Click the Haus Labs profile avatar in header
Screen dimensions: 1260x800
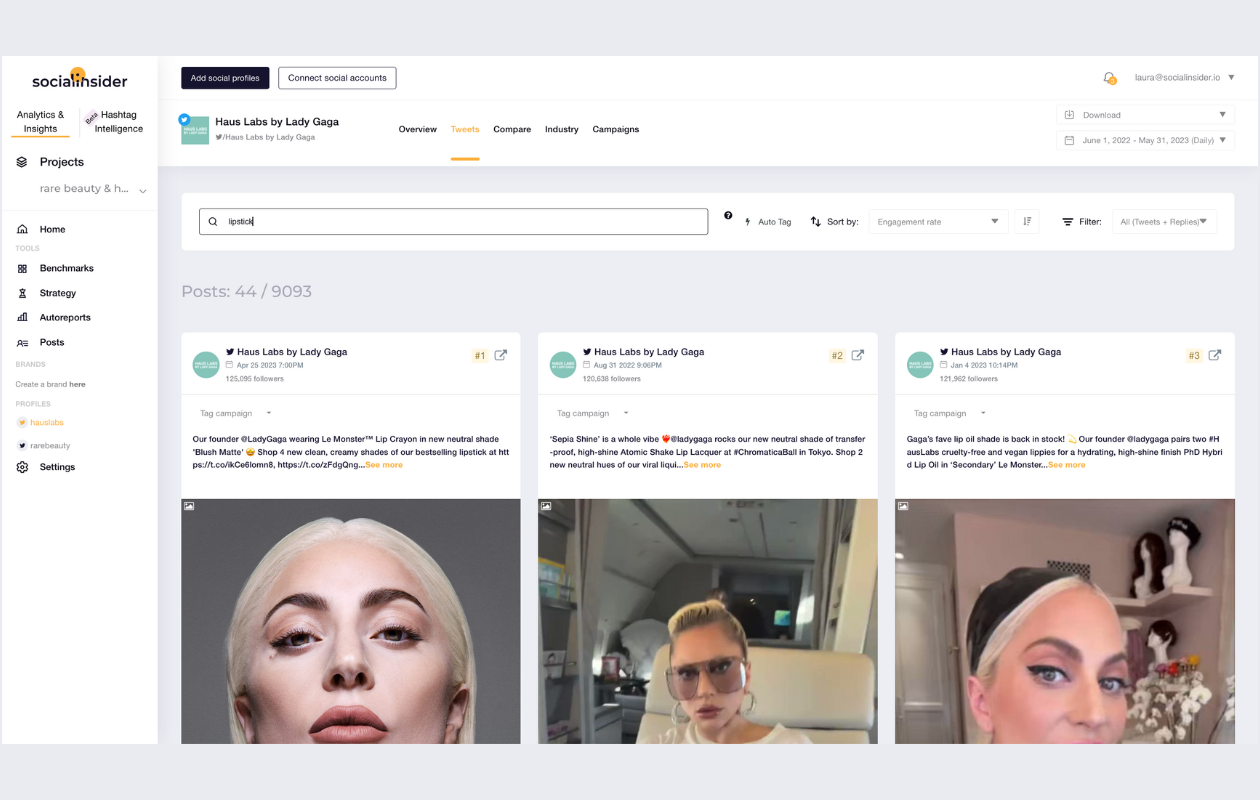(195, 129)
